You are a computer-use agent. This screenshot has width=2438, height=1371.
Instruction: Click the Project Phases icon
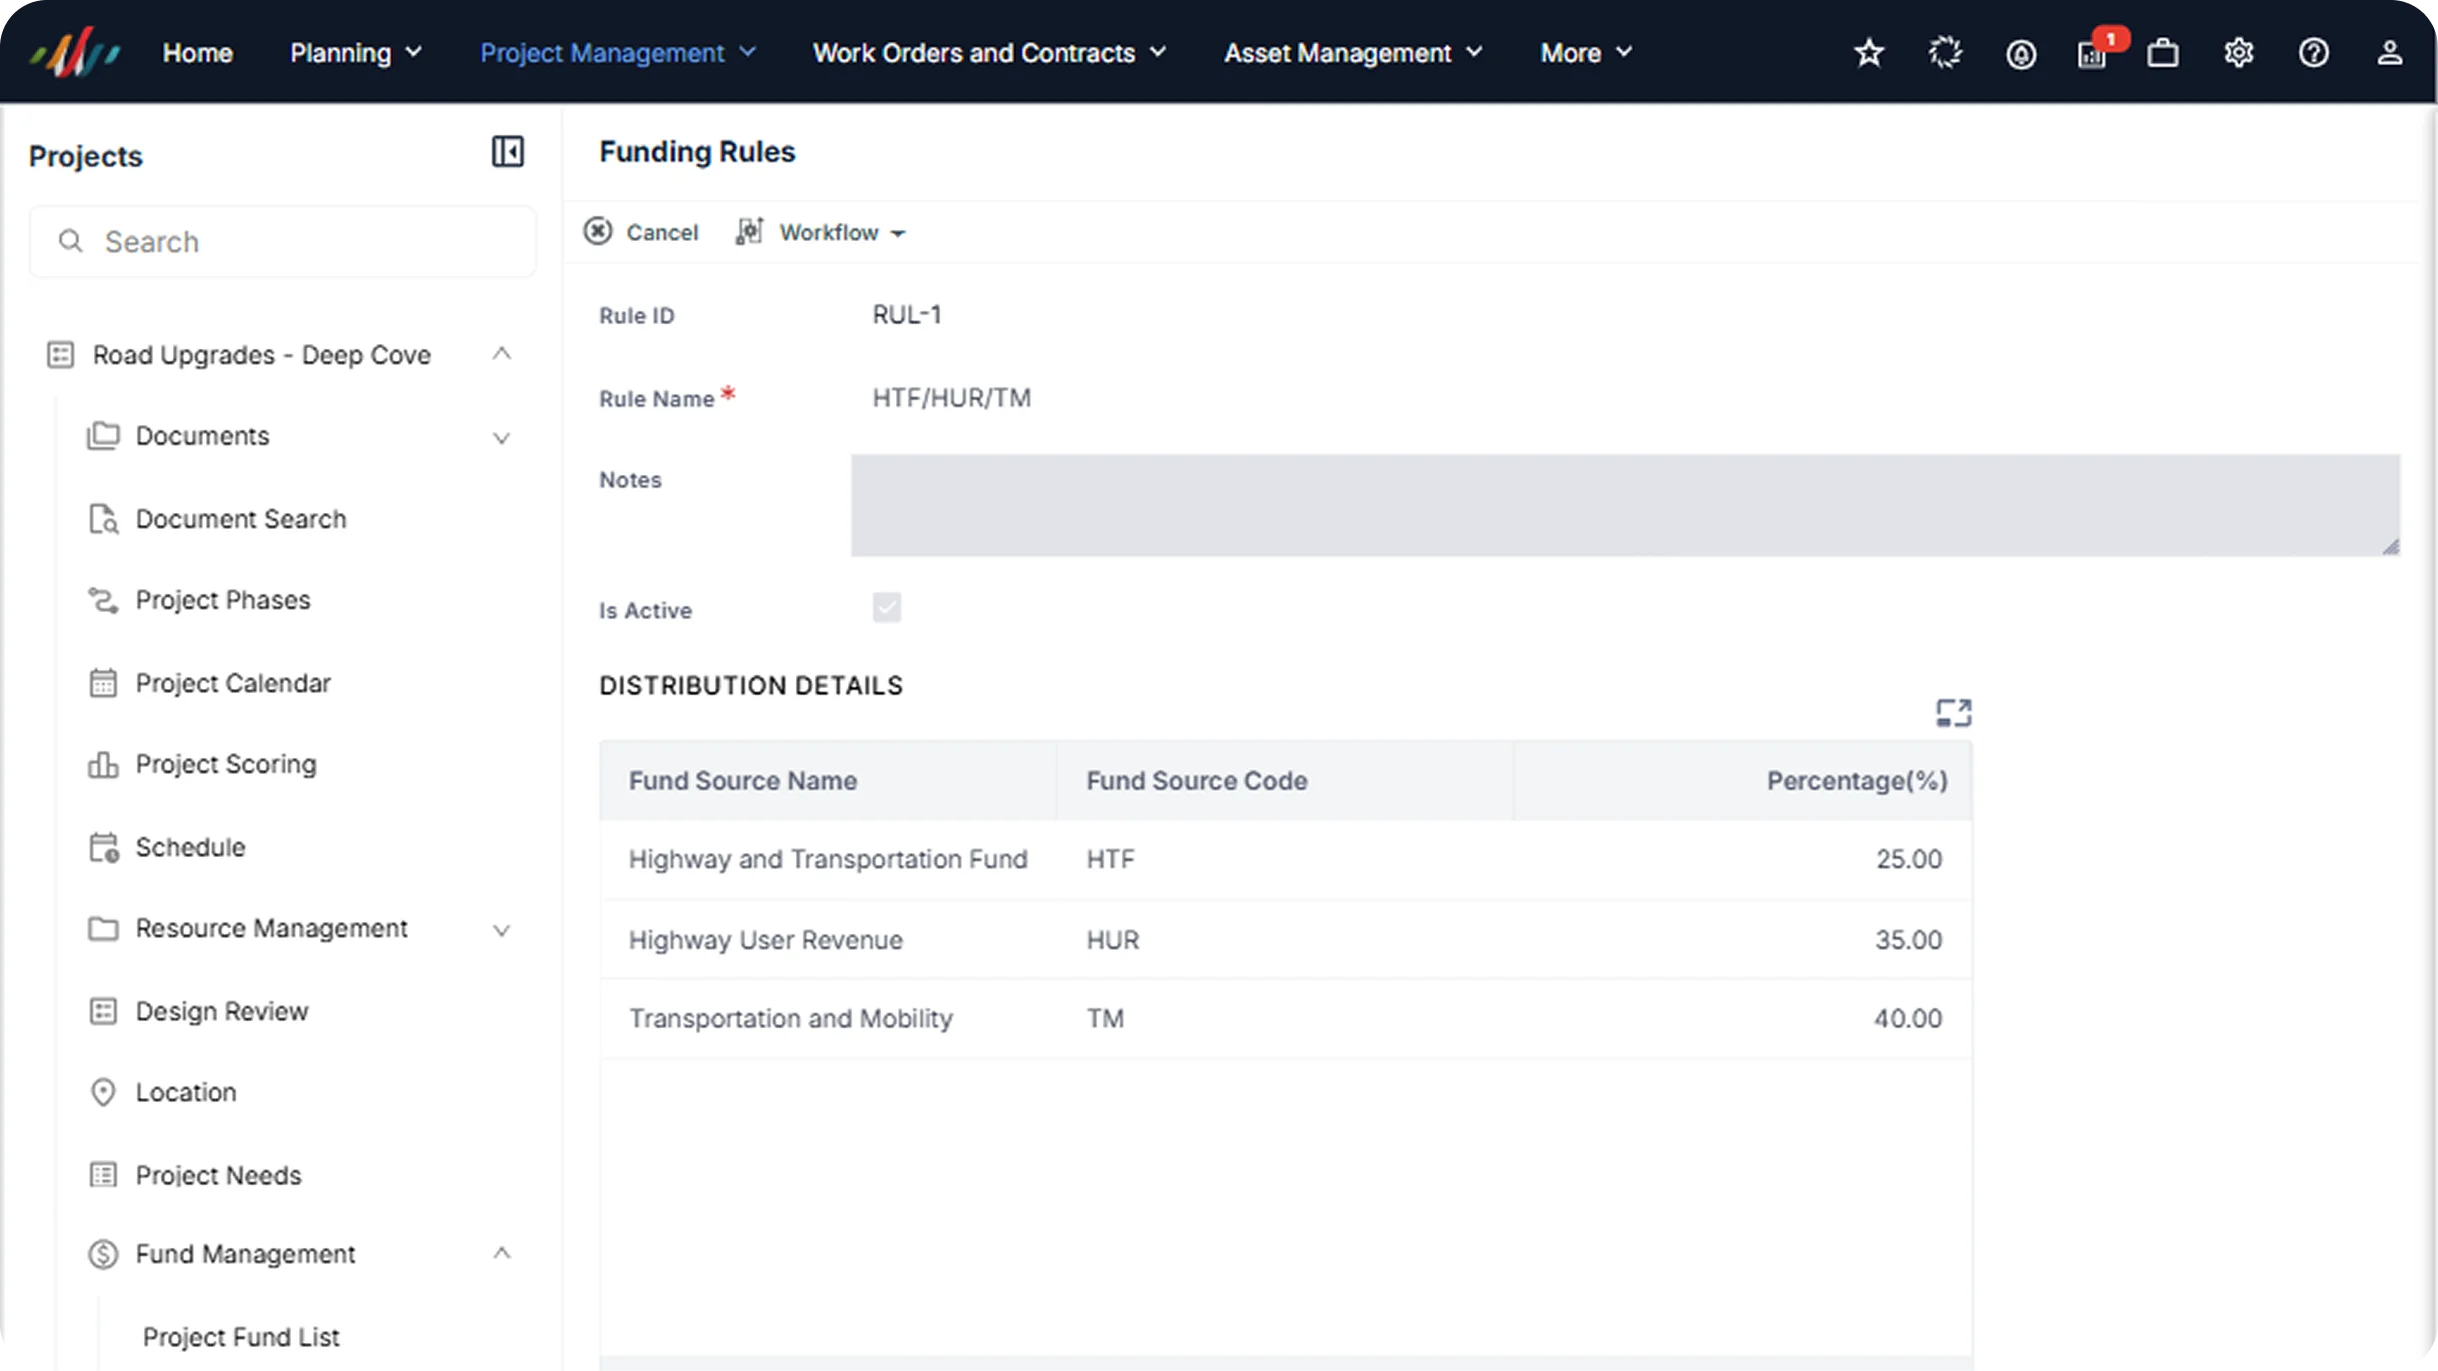(103, 600)
